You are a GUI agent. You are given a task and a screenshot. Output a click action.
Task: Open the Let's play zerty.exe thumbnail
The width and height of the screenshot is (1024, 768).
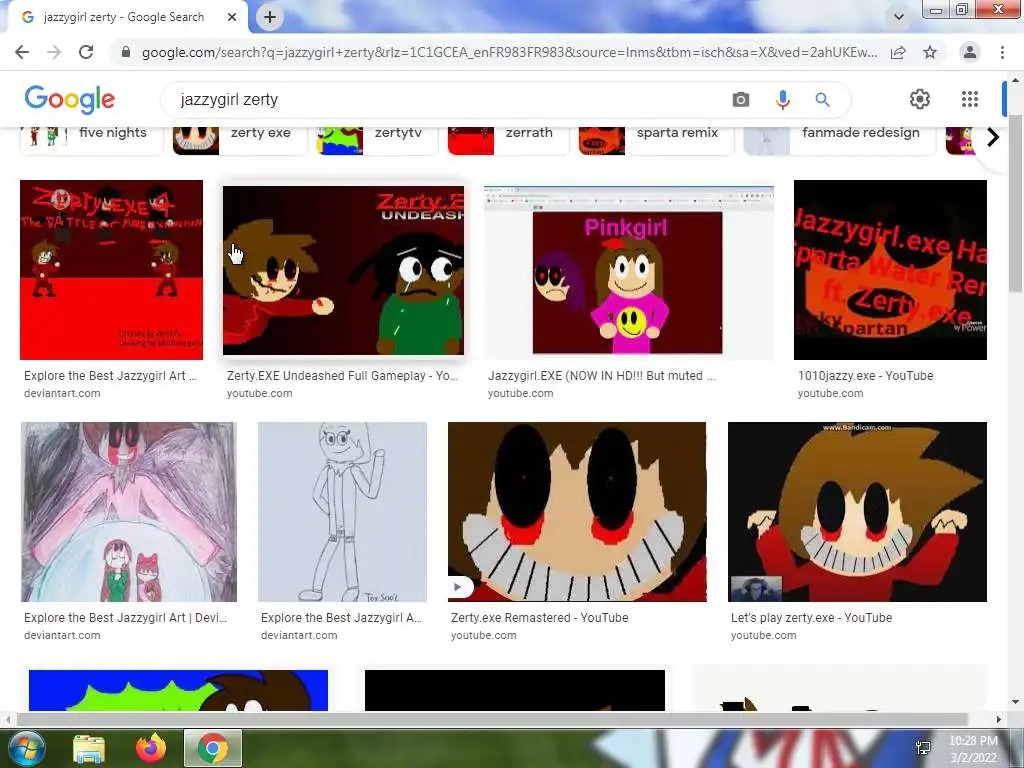[857, 512]
